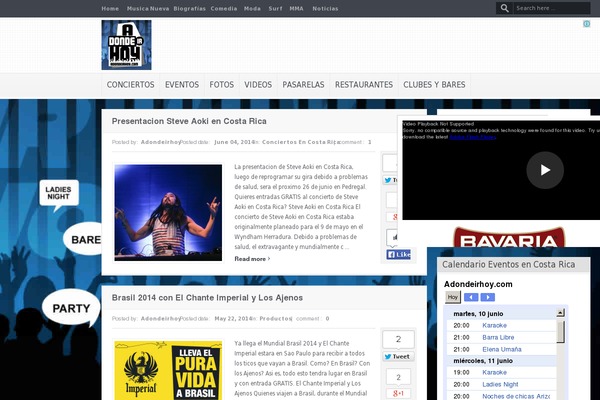The width and height of the screenshot is (600, 400).
Task: Select the CLUBES Y BARES navigation tab
Action: click(434, 85)
